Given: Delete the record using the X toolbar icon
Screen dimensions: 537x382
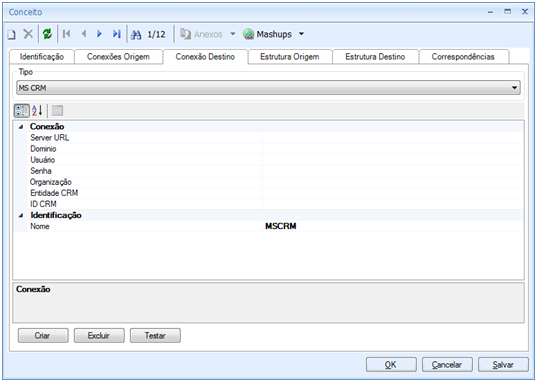Looking at the screenshot, I should tap(28, 34).
